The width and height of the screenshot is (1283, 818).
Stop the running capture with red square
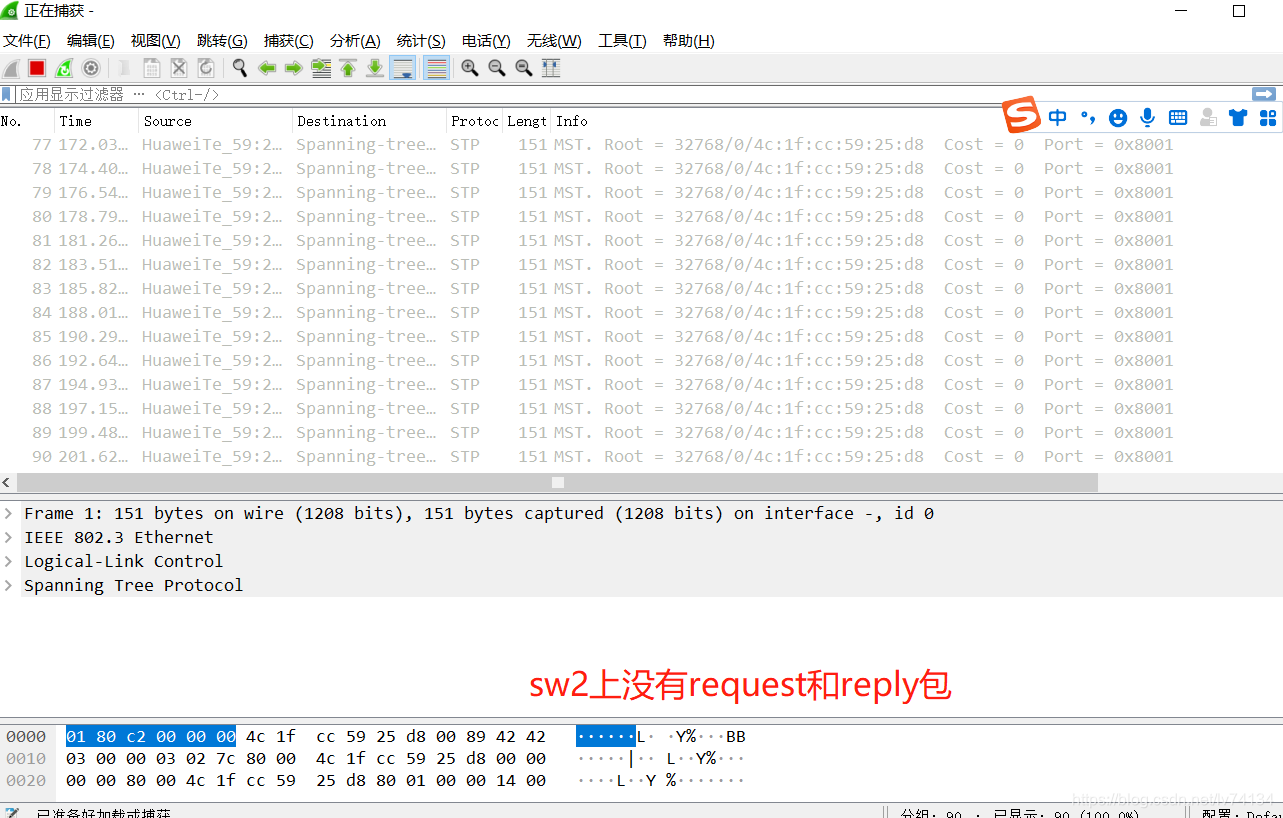click(37, 68)
